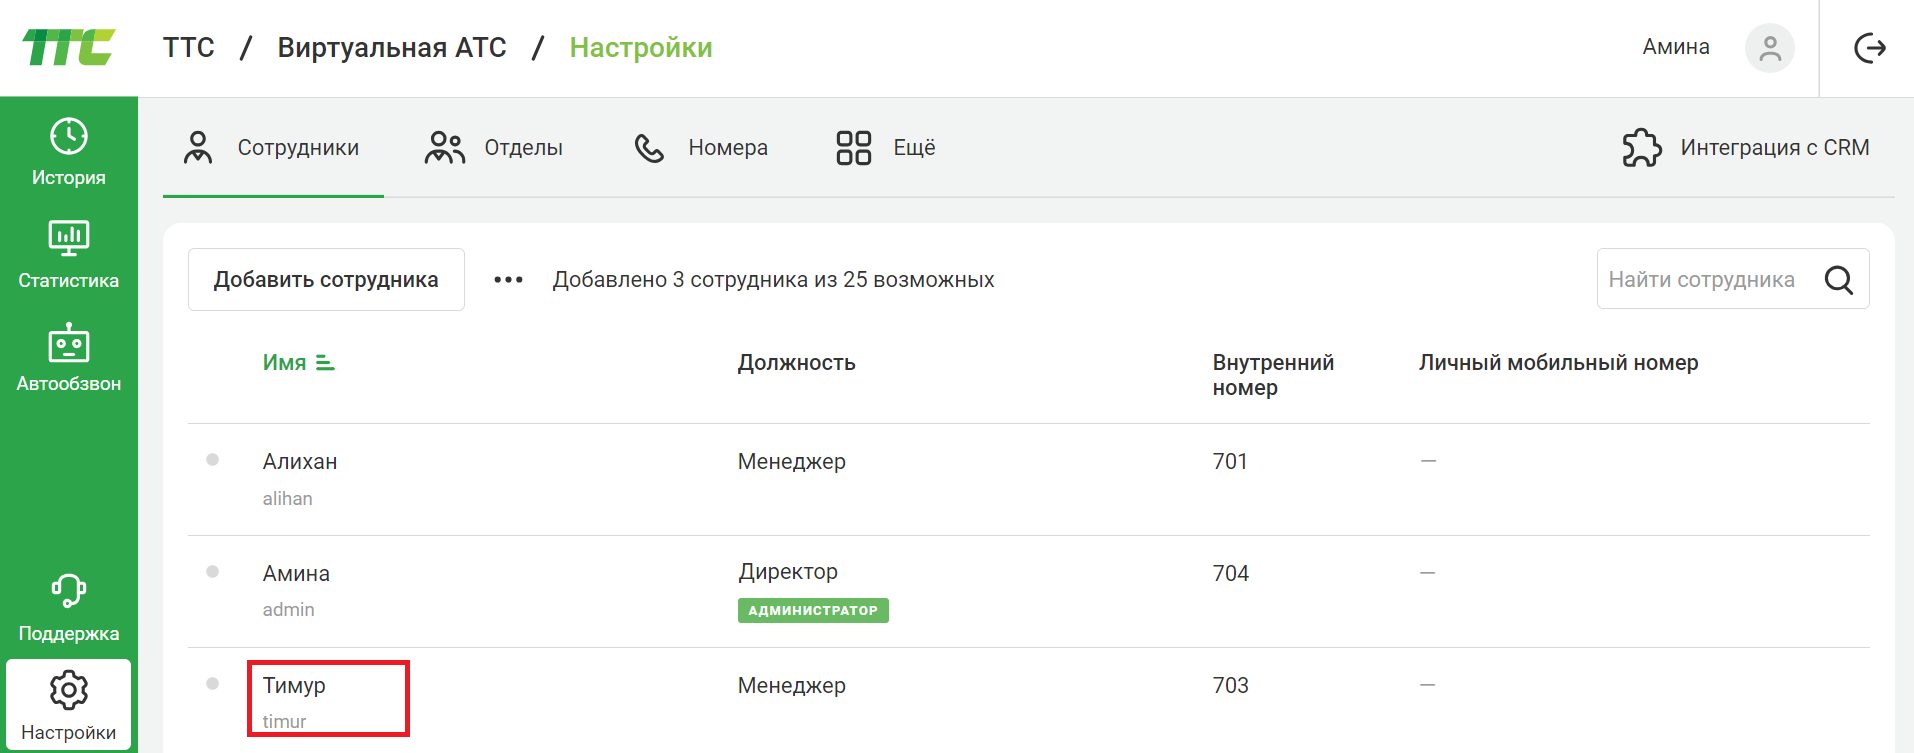Click the search magnifier icon
The width and height of the screenshot is (1914, 753).
pos(1839,279)
